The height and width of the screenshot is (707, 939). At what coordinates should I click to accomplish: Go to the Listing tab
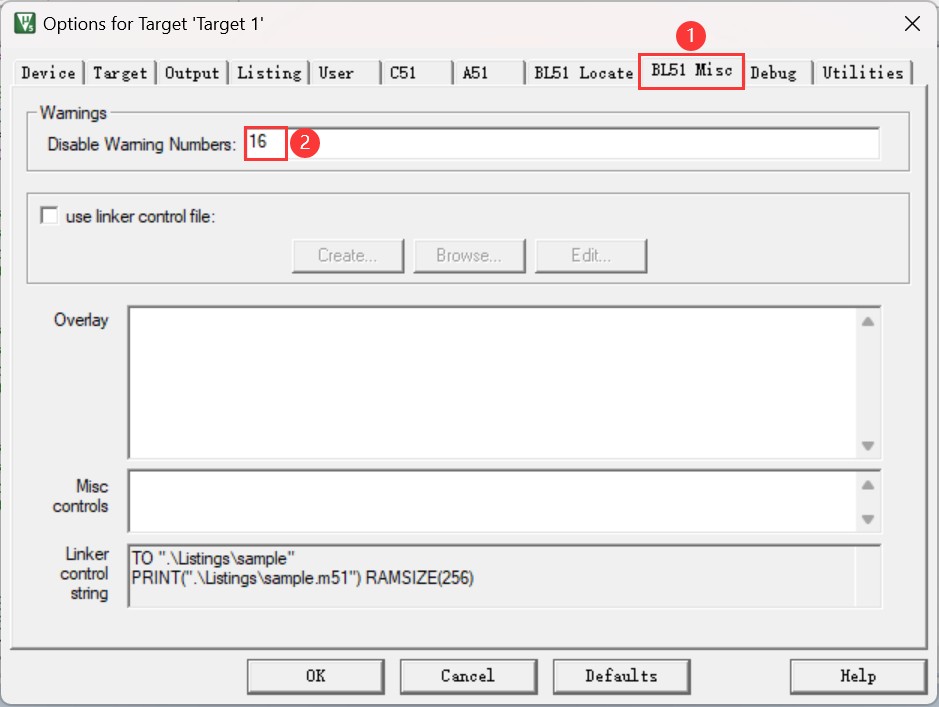[269, 73]
